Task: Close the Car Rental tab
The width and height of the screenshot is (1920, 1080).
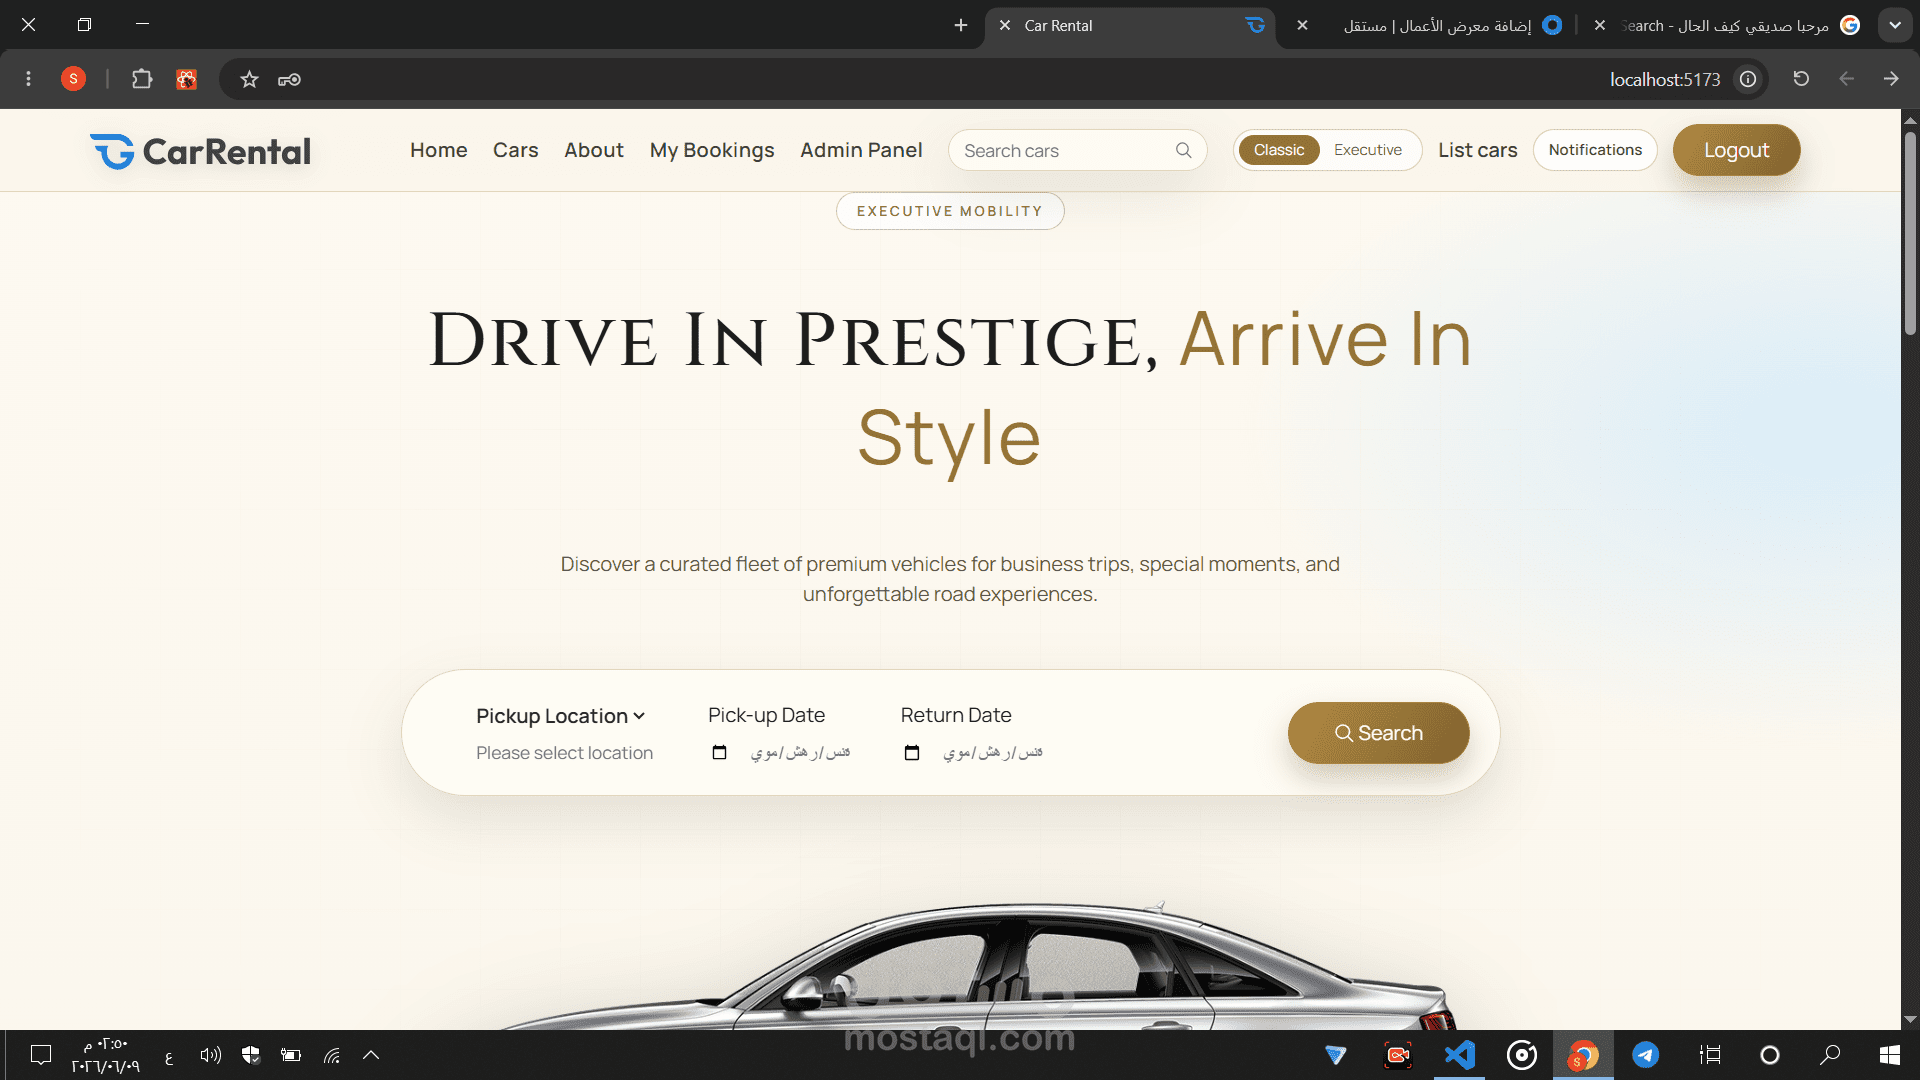Action: 1005,25
